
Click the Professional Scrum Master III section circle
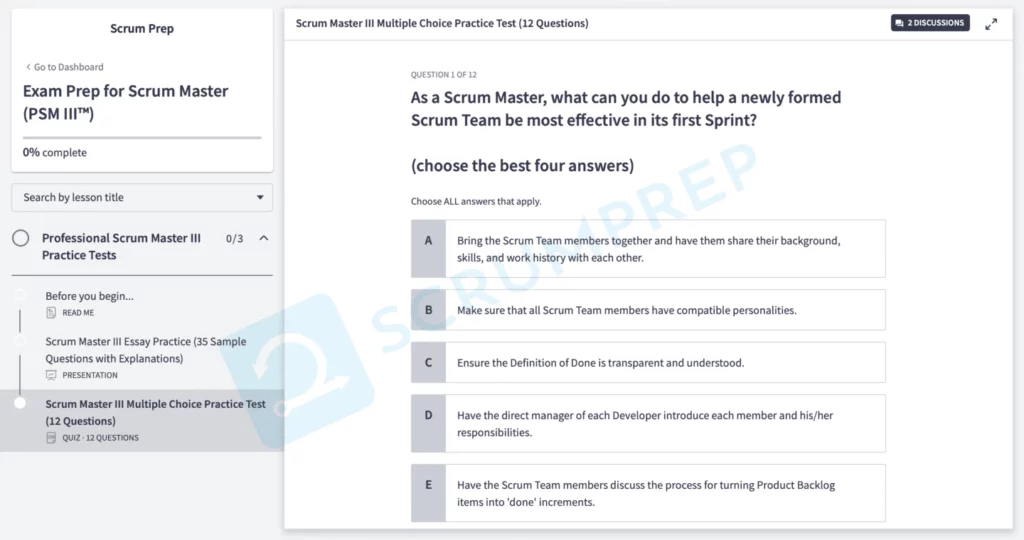coord(20,239)
